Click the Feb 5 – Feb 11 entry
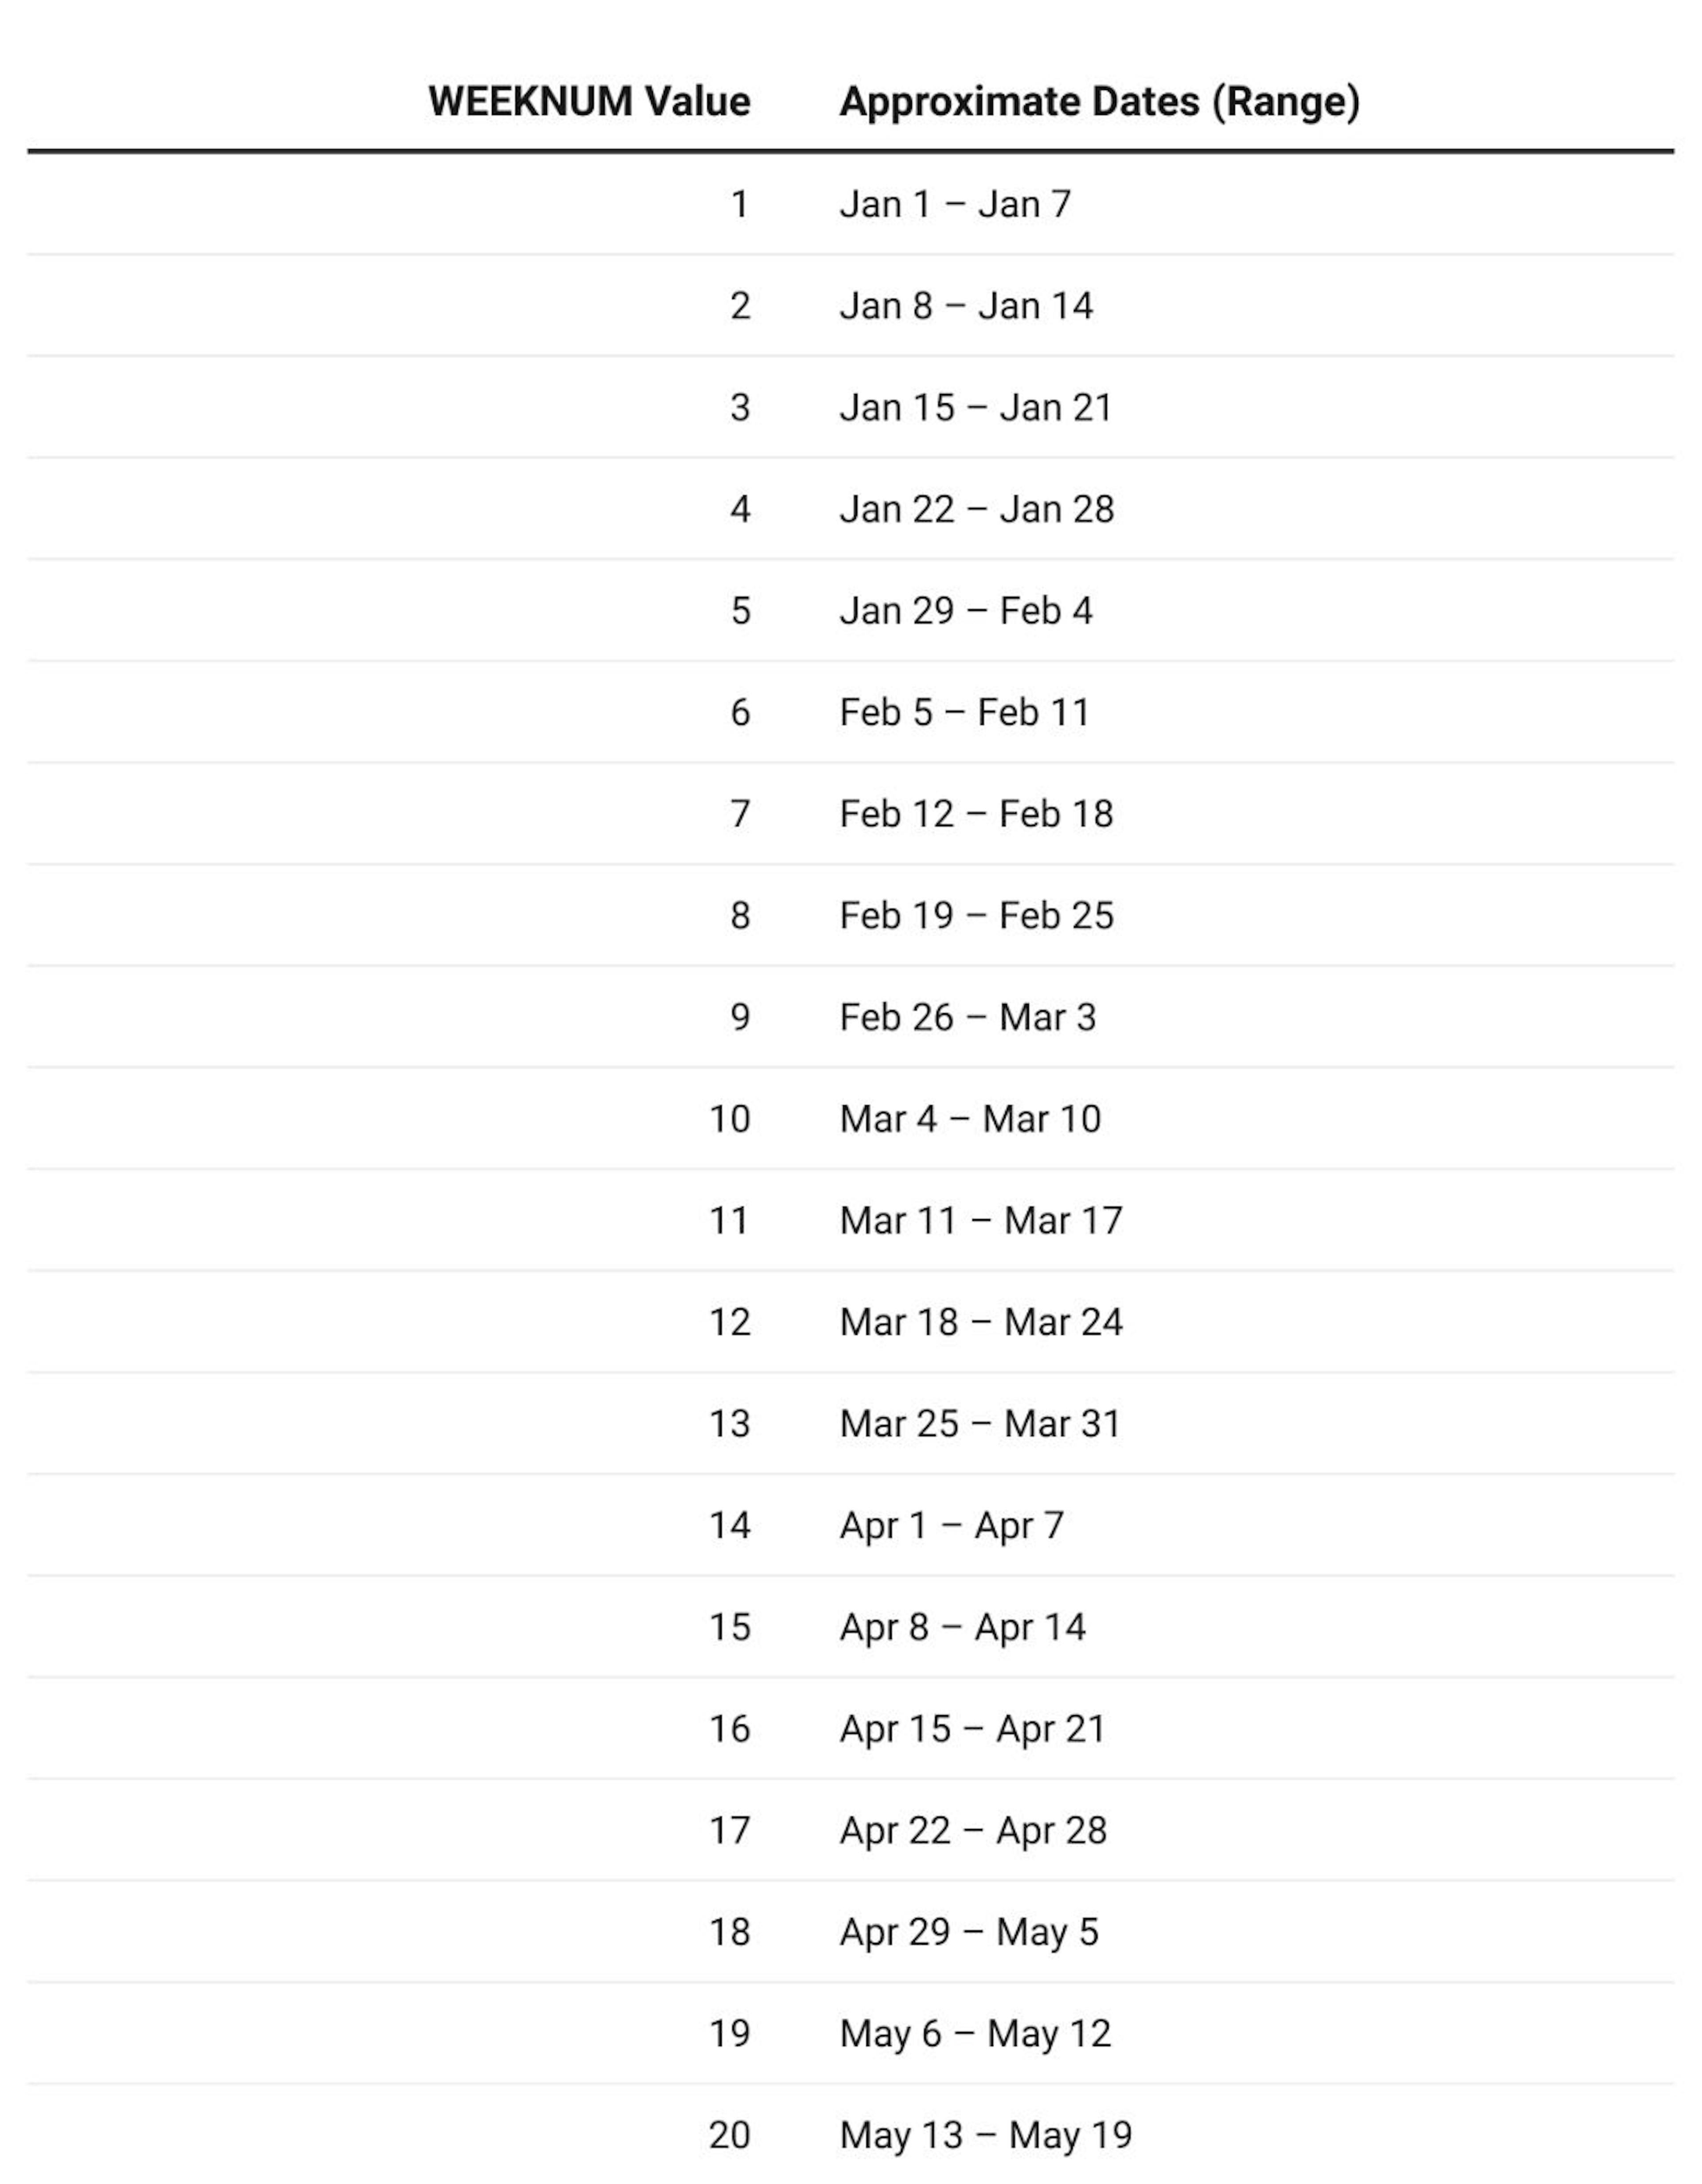This screenshot has width=1702, height=2184. tap(964, 713)
